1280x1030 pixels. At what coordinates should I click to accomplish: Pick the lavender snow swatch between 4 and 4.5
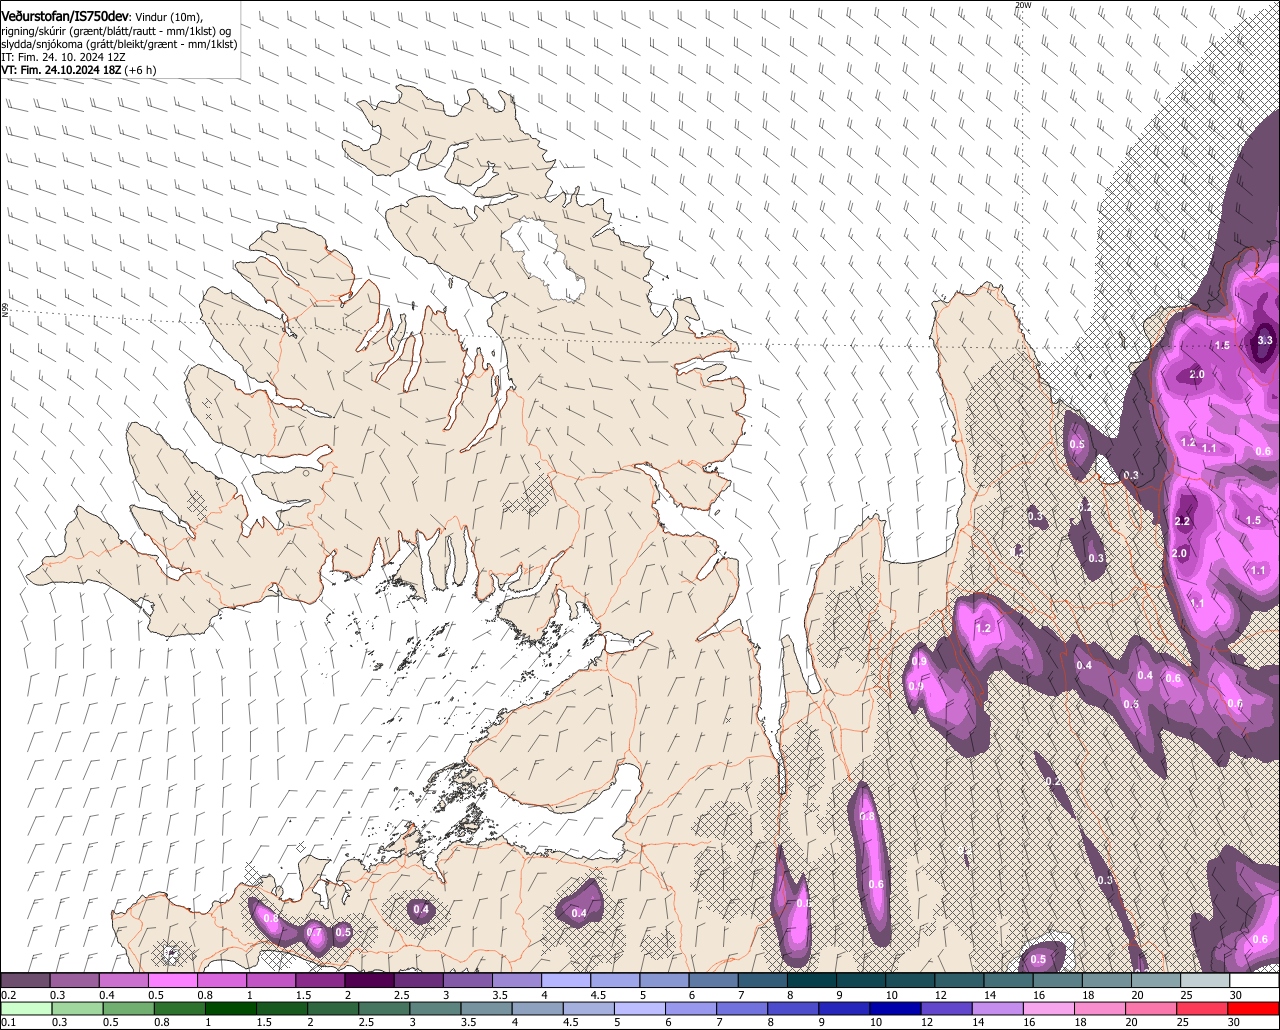click(566, 981)
